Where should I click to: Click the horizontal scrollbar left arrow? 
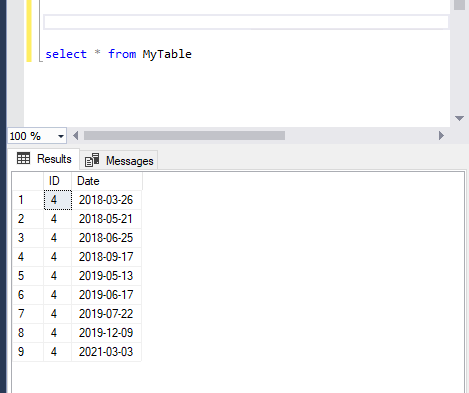(76, 136)
